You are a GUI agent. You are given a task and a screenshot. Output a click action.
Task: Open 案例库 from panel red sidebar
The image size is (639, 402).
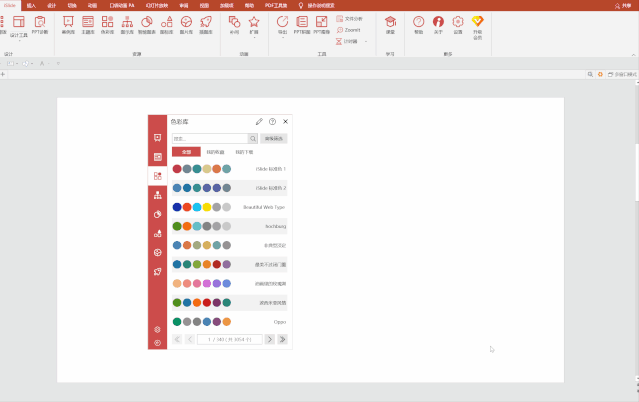(x=158, y=138)
